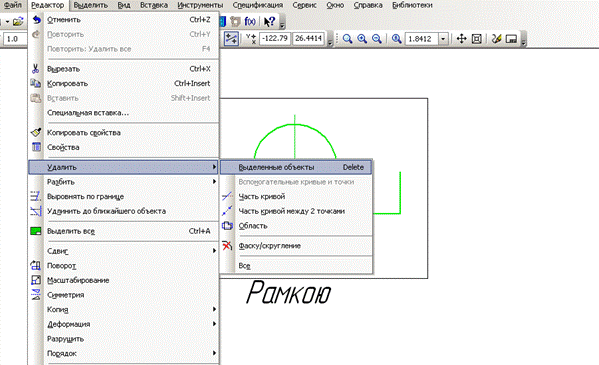Open the f(x) variables tool
The width and height of the screenshot is (599, 365).
250,21
